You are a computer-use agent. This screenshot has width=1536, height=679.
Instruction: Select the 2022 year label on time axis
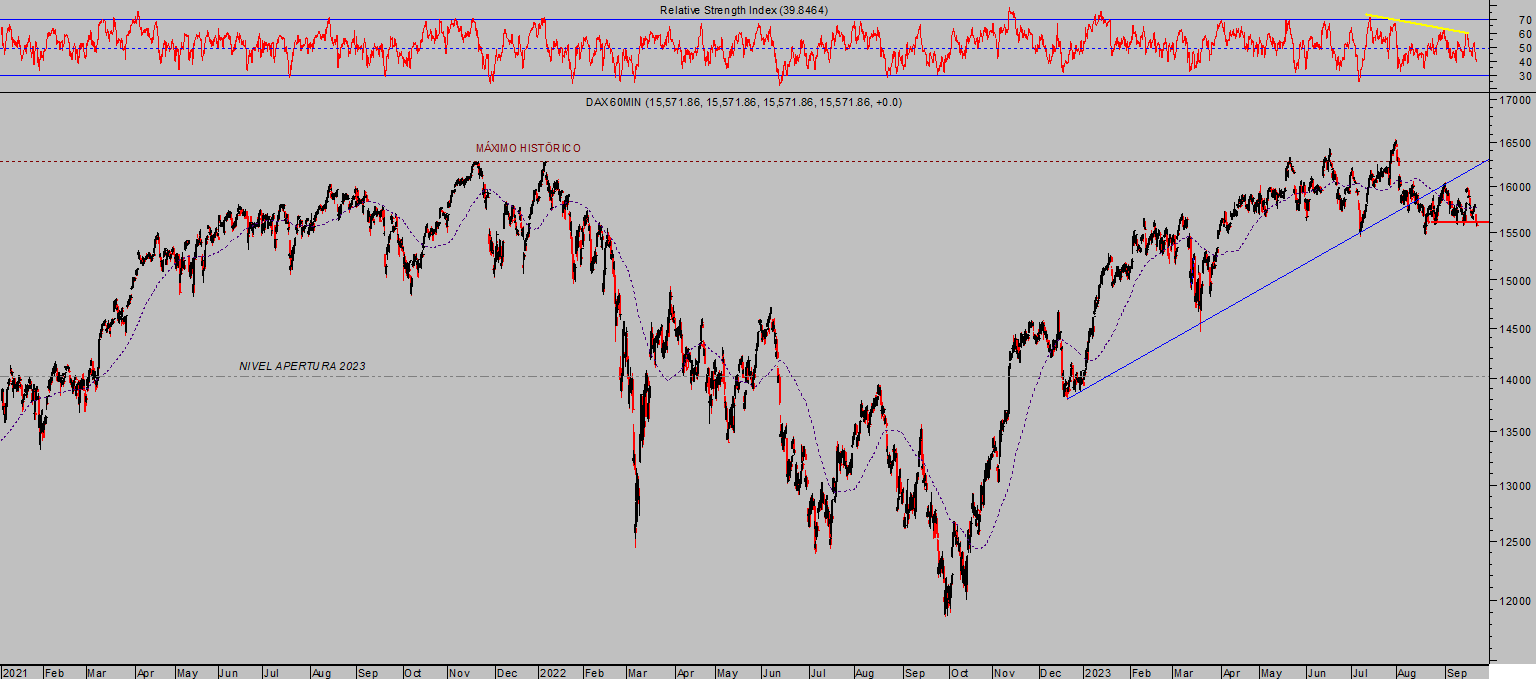(x=553, y=671)
